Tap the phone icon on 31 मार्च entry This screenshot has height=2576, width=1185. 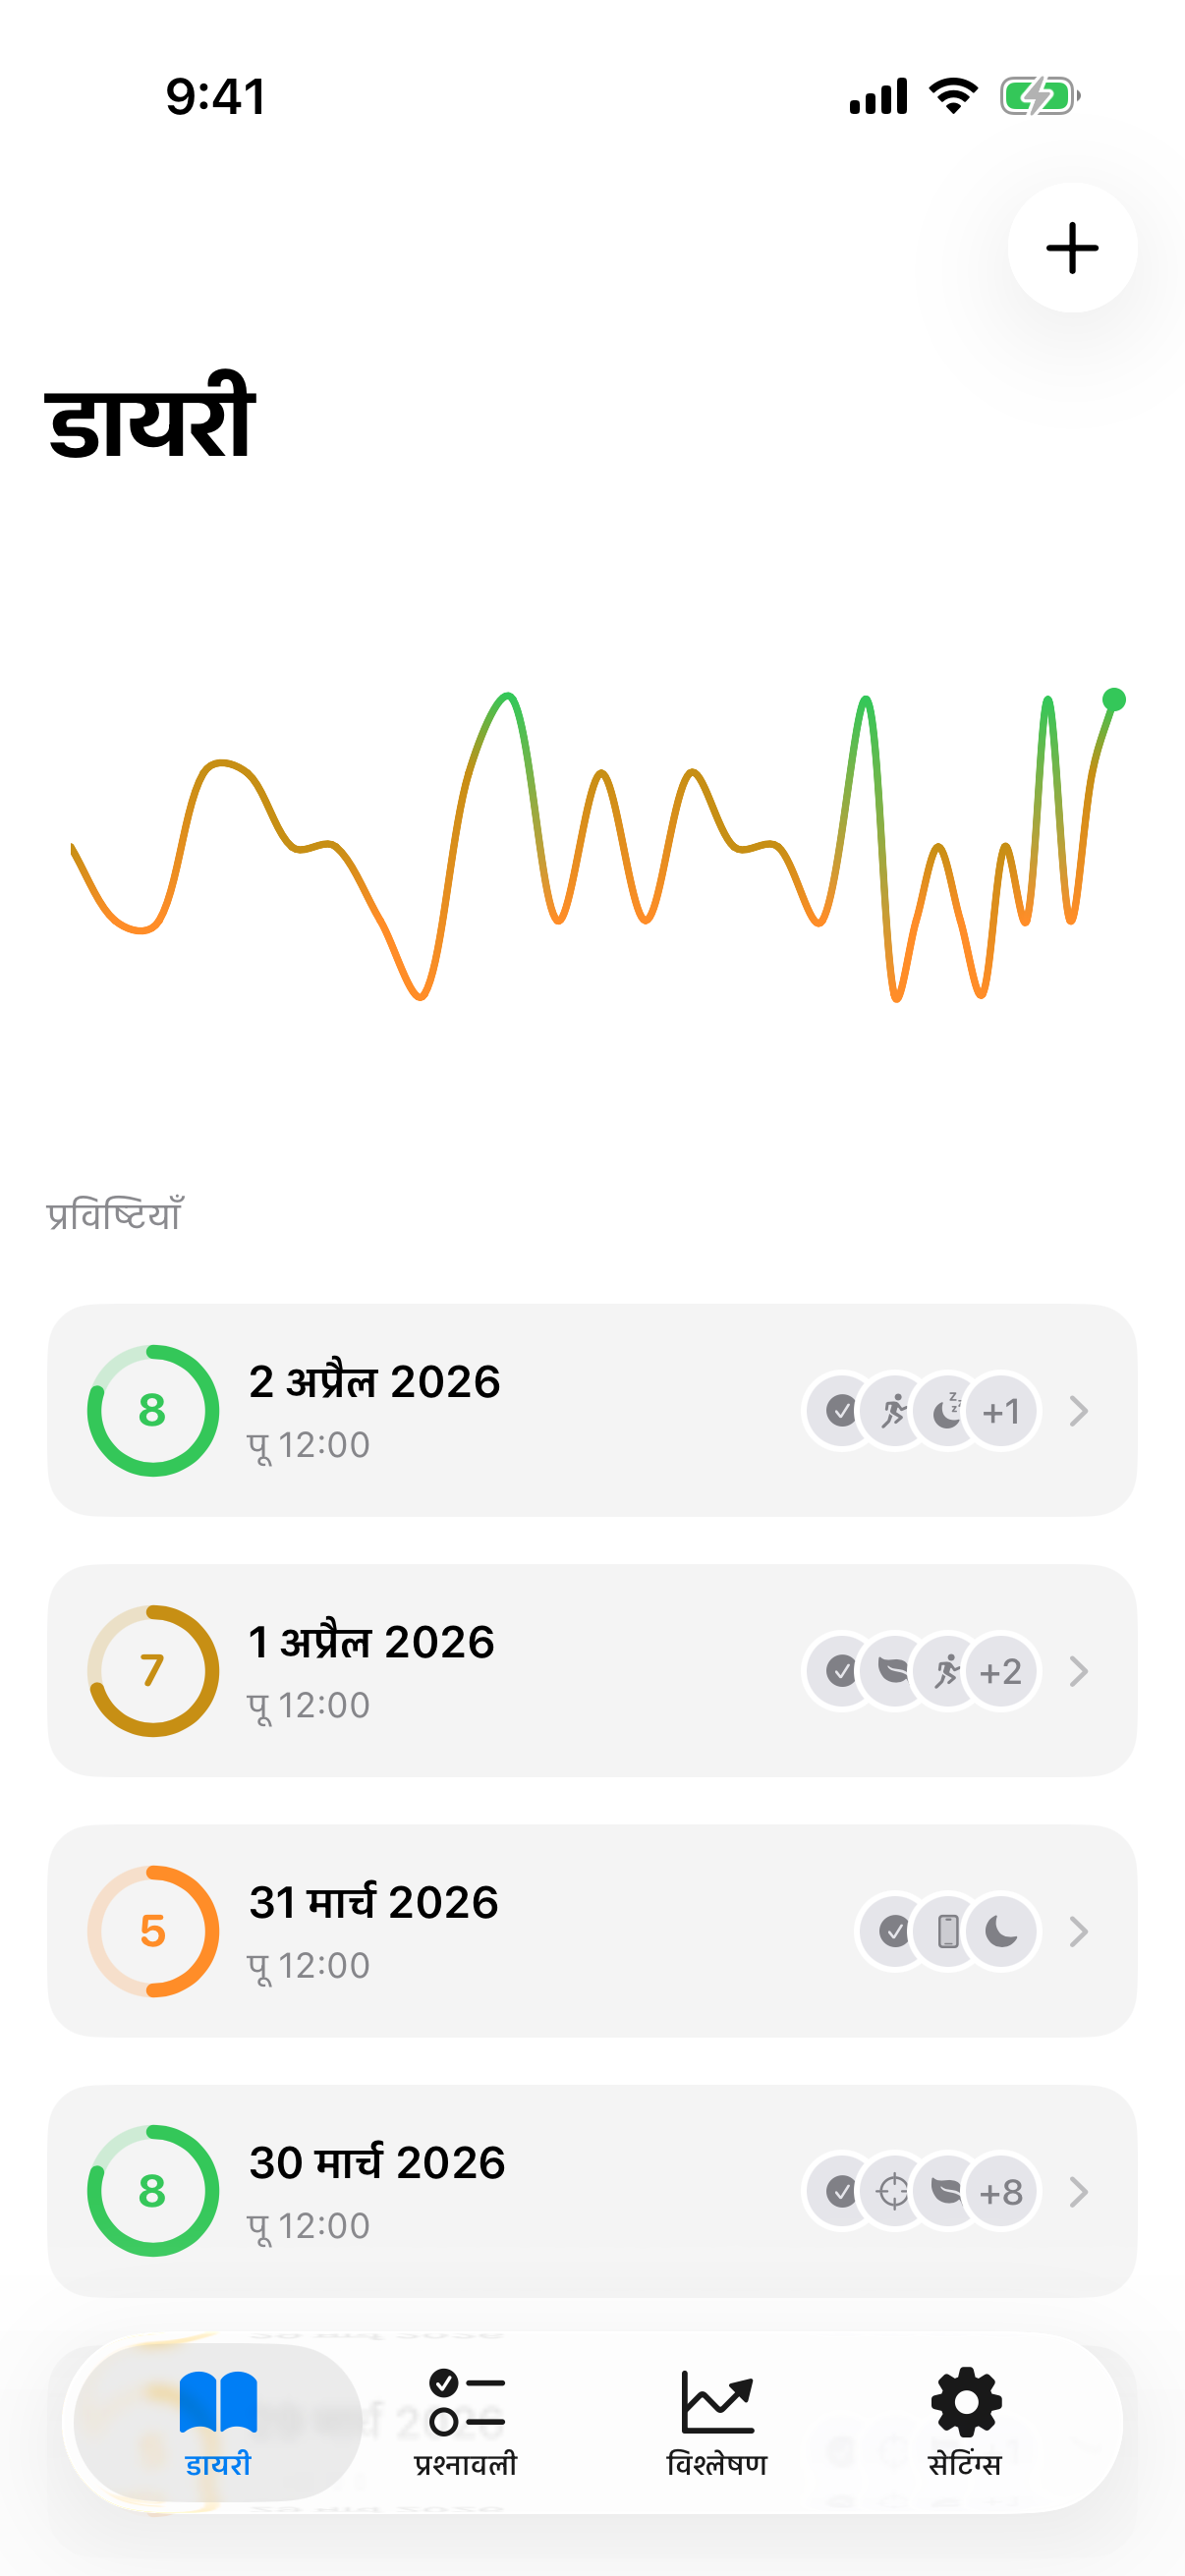948,1931
